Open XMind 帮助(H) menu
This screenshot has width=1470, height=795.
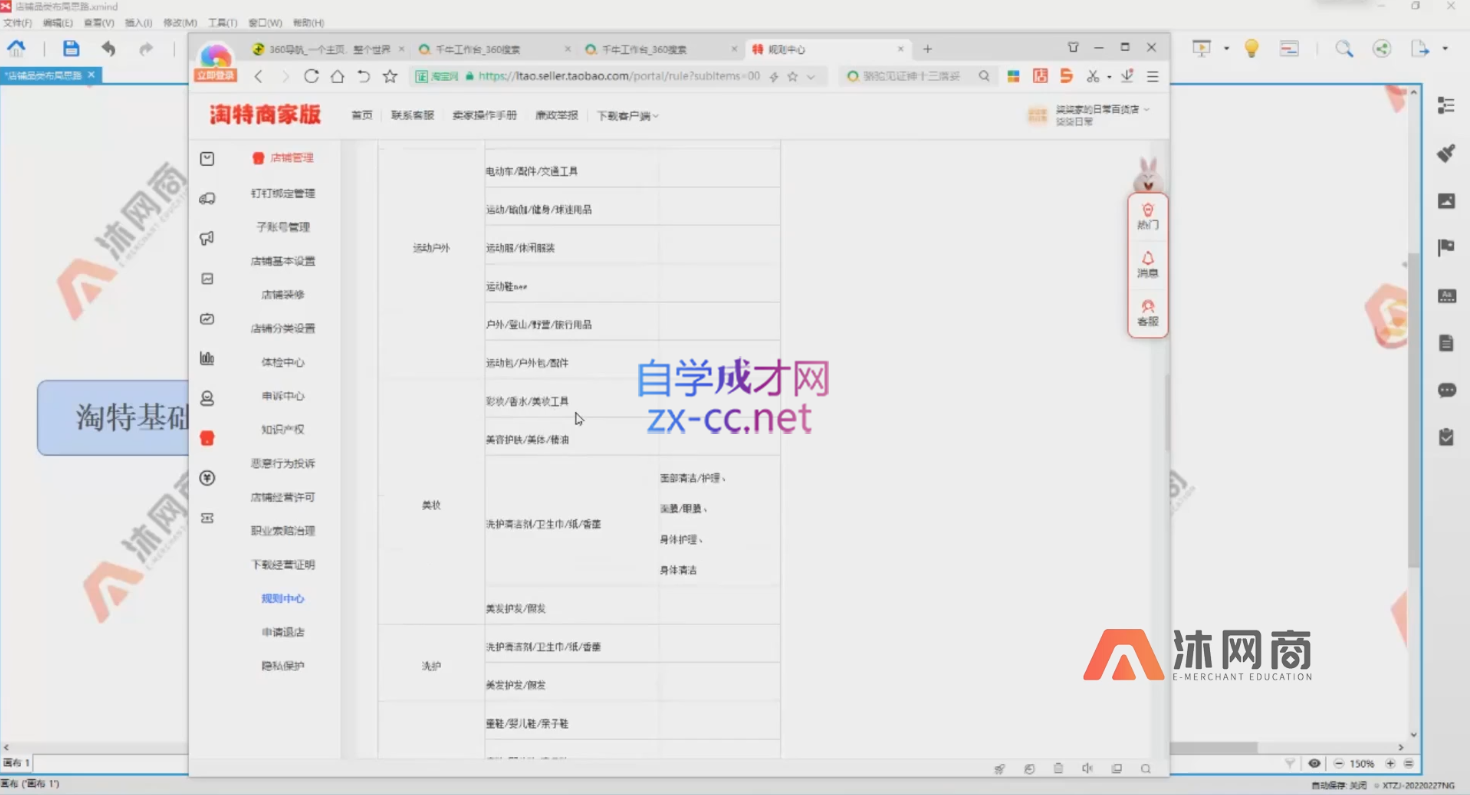tap(307, 22)
